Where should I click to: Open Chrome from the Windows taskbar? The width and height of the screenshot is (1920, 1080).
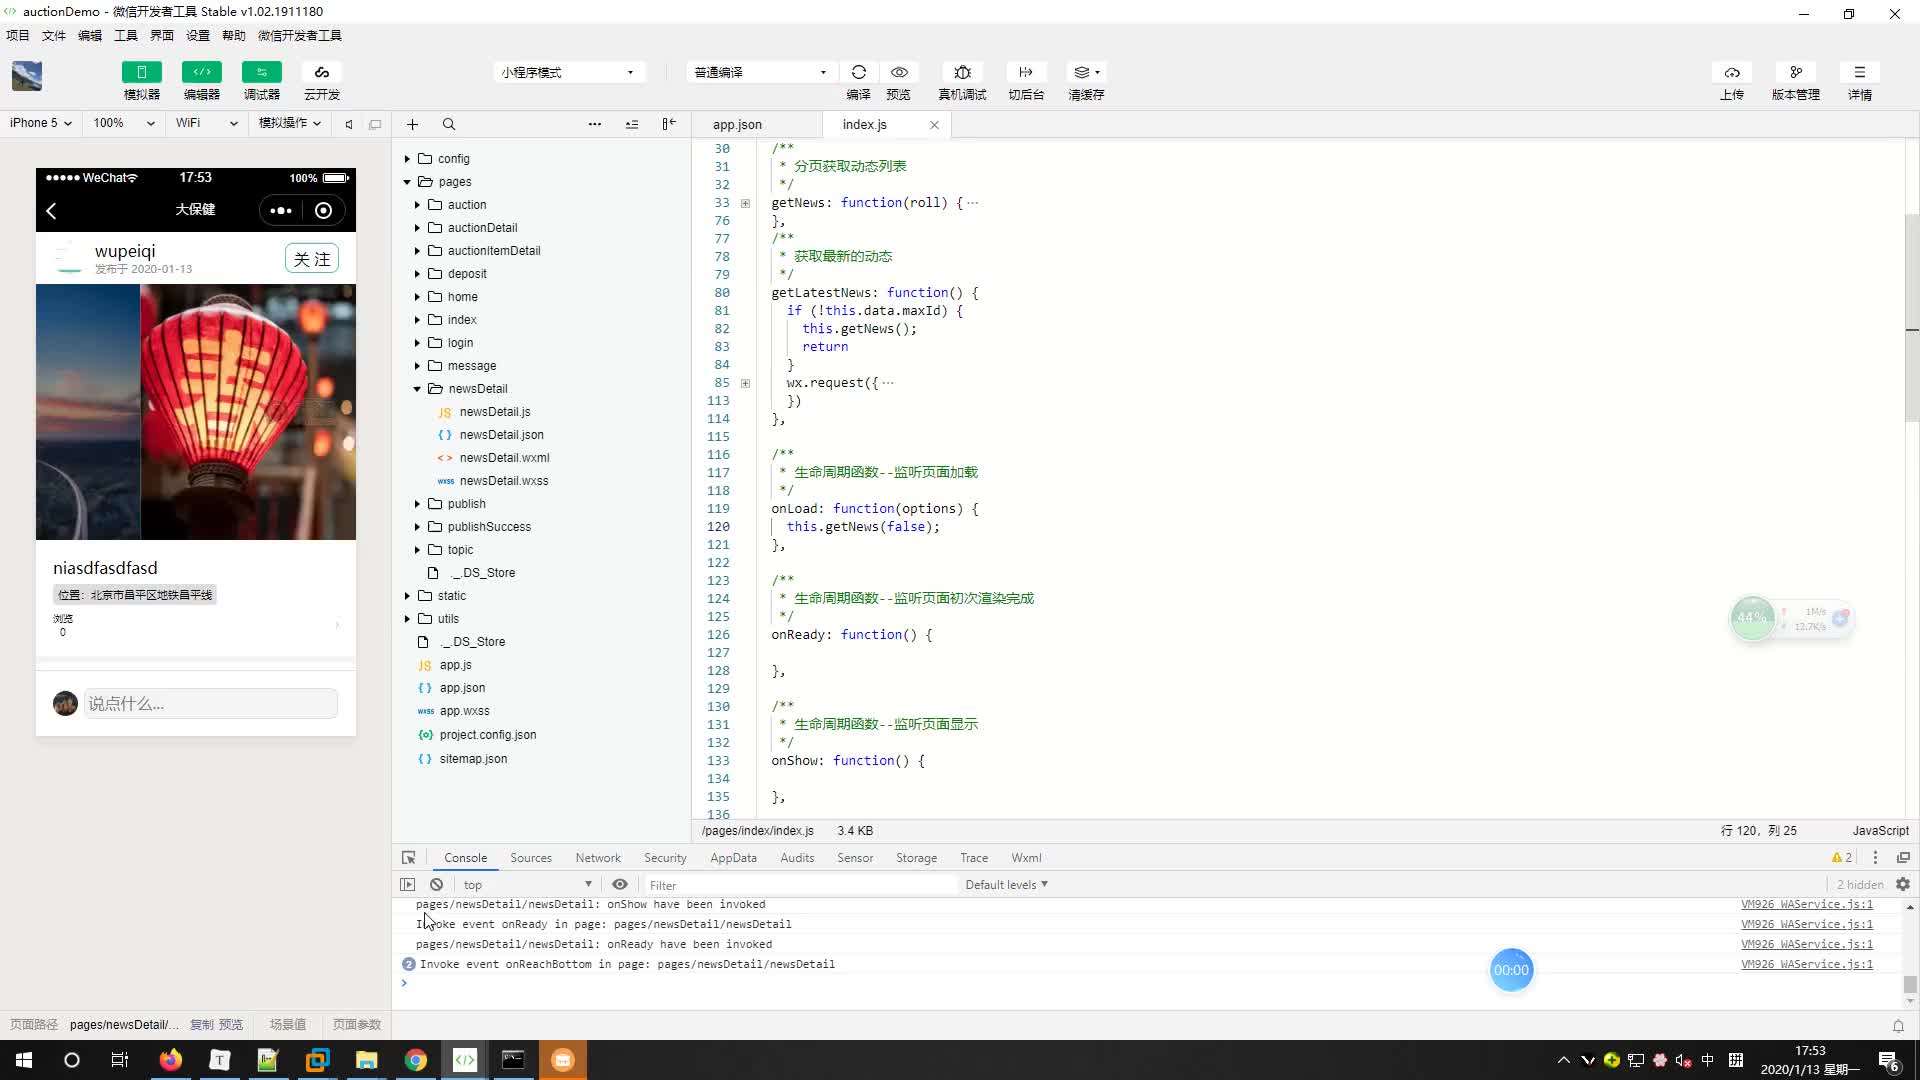(415, 1060)
